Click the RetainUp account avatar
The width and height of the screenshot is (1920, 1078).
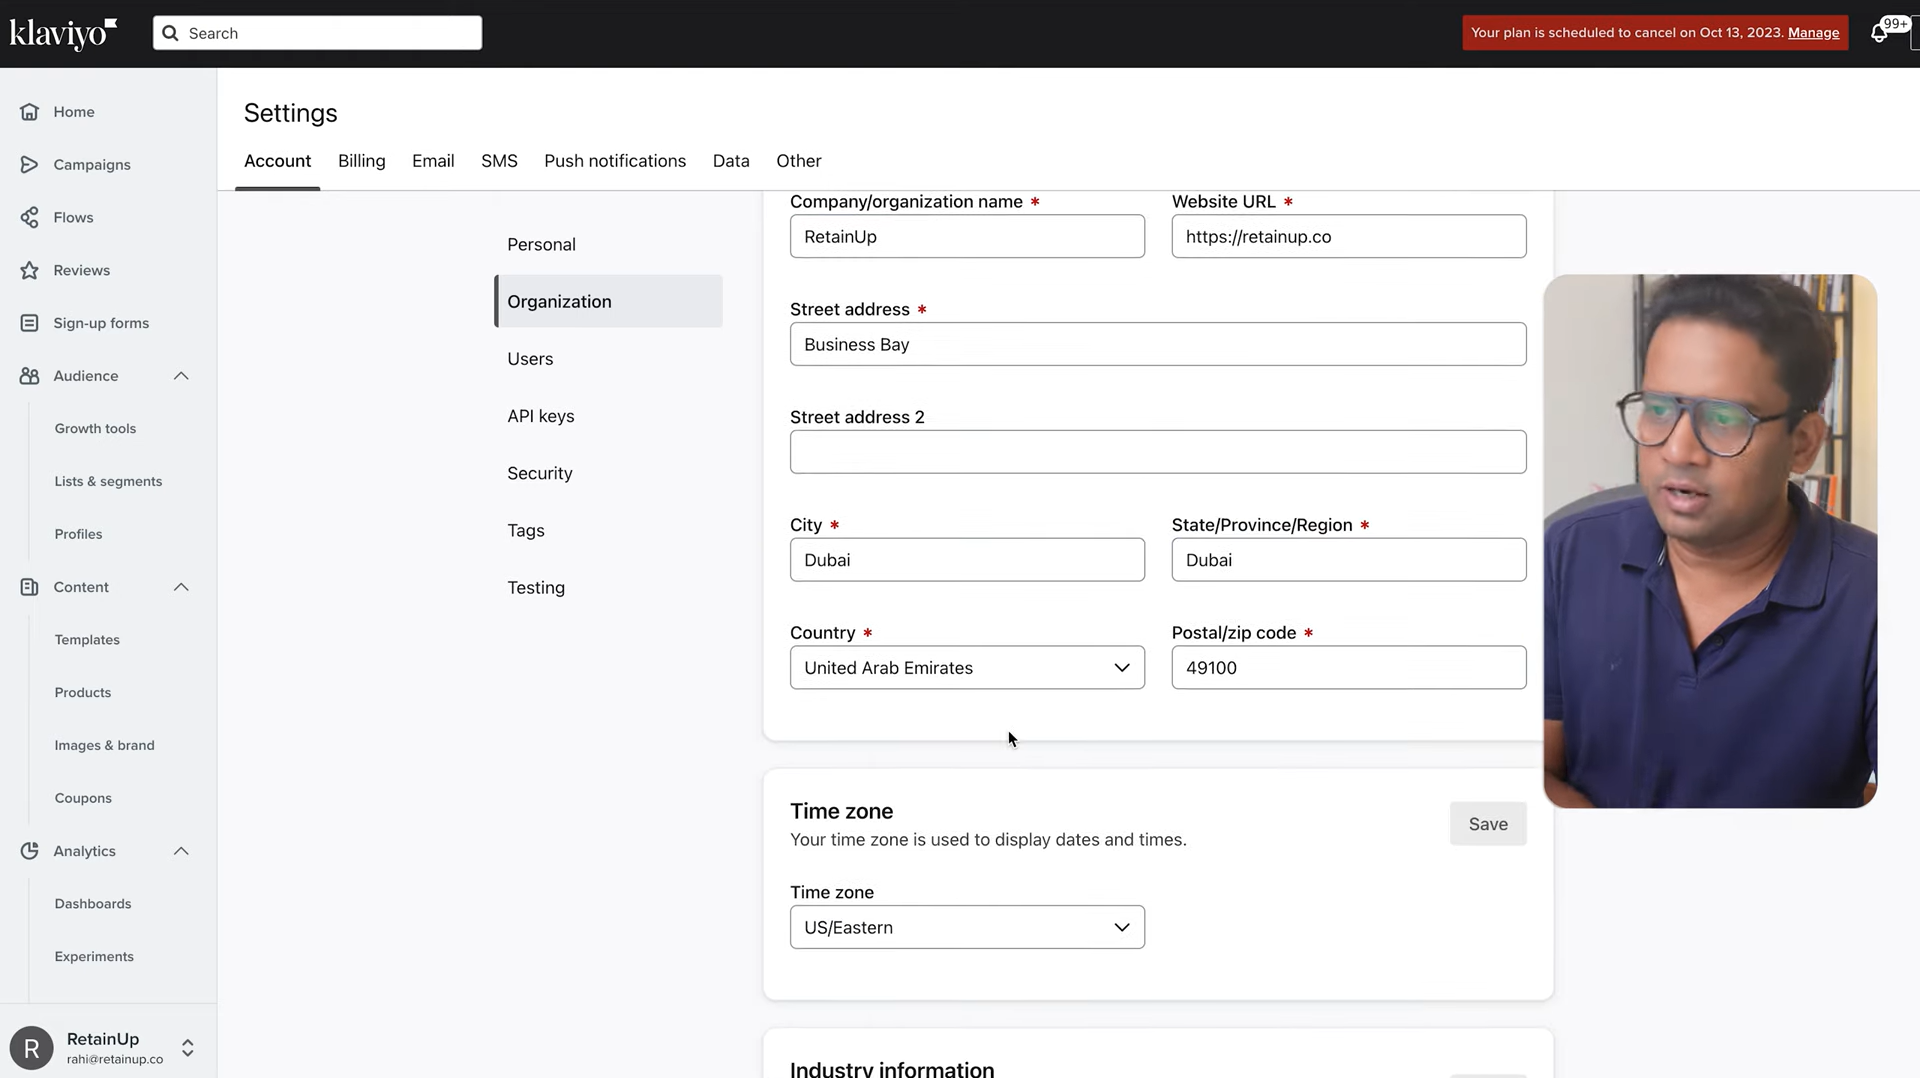point(32,1048)
